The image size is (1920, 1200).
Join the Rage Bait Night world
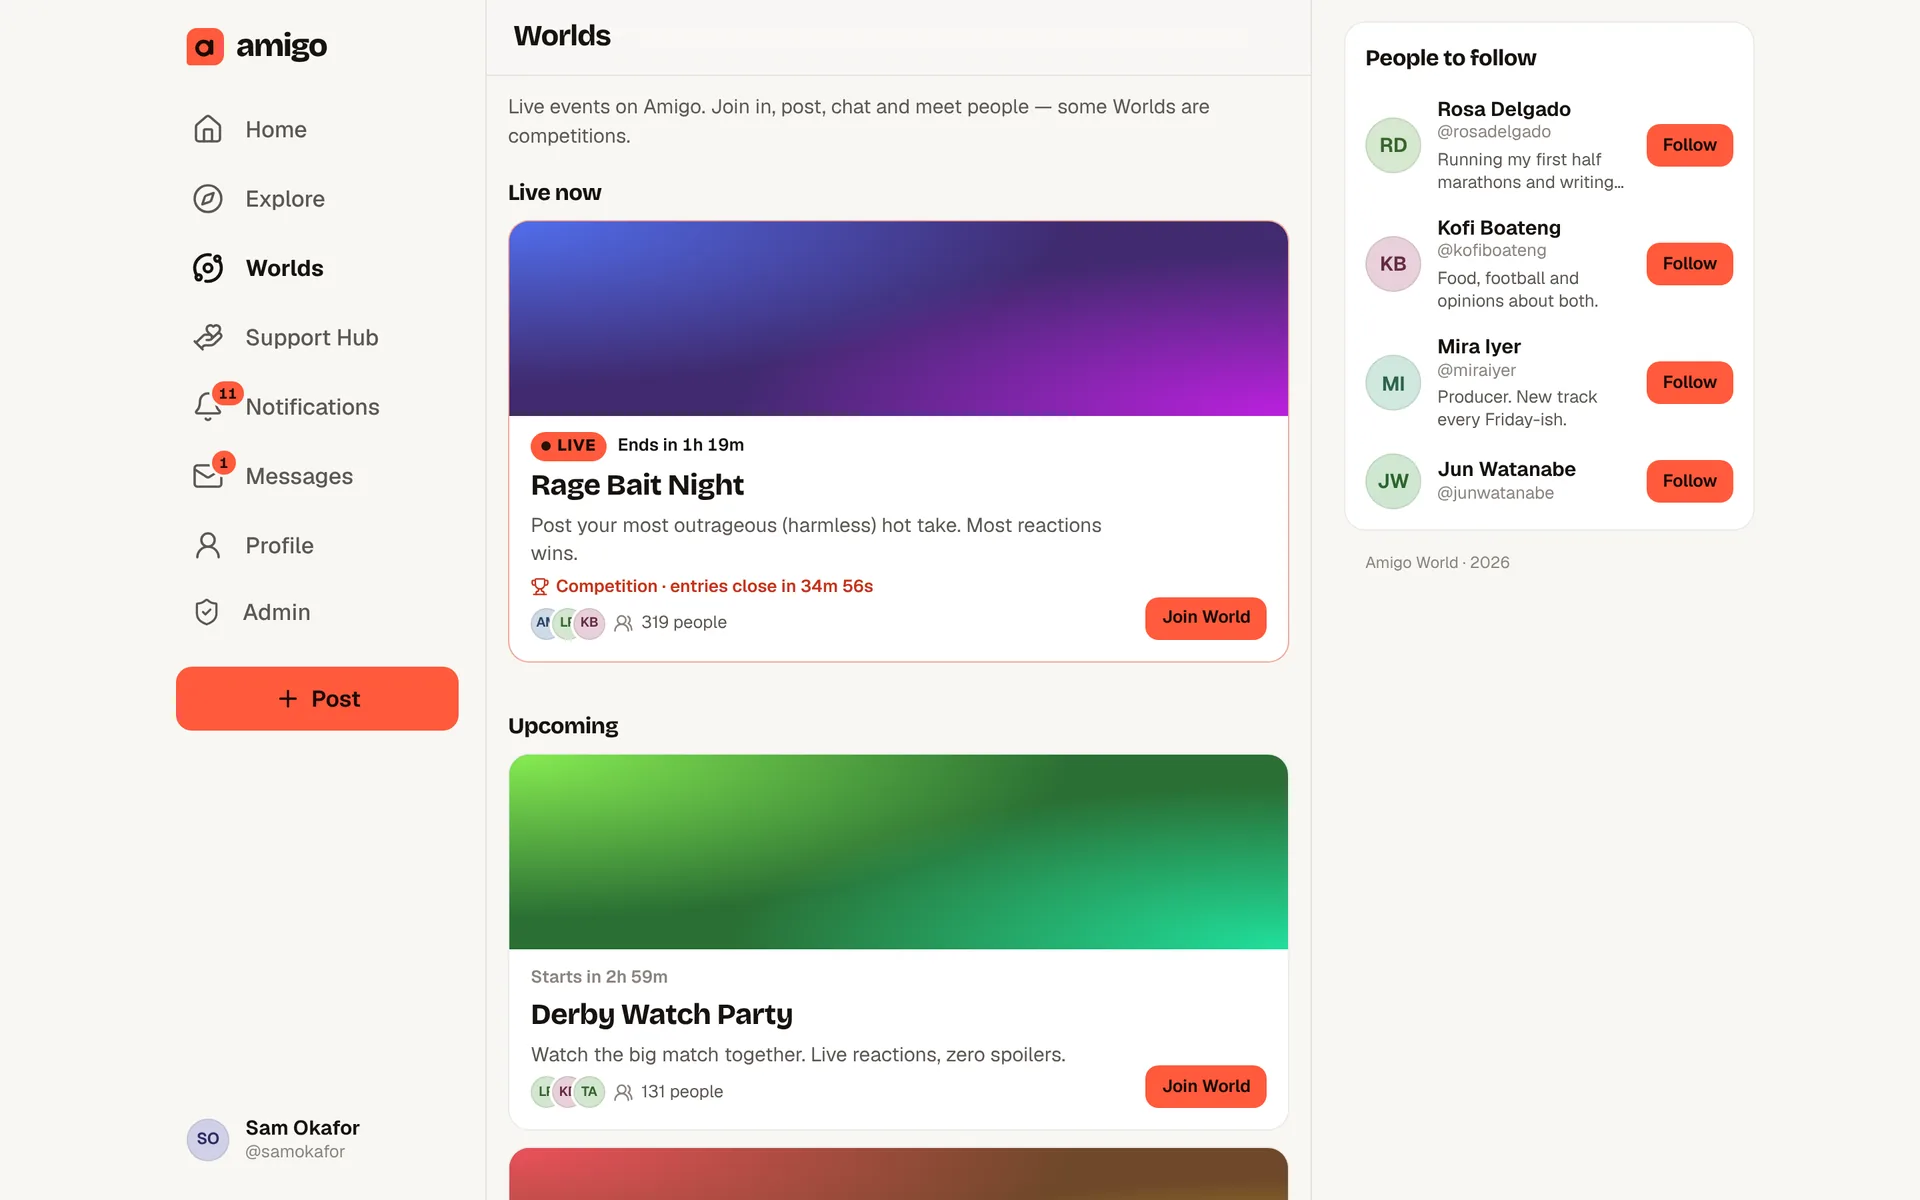point(1205,618)
